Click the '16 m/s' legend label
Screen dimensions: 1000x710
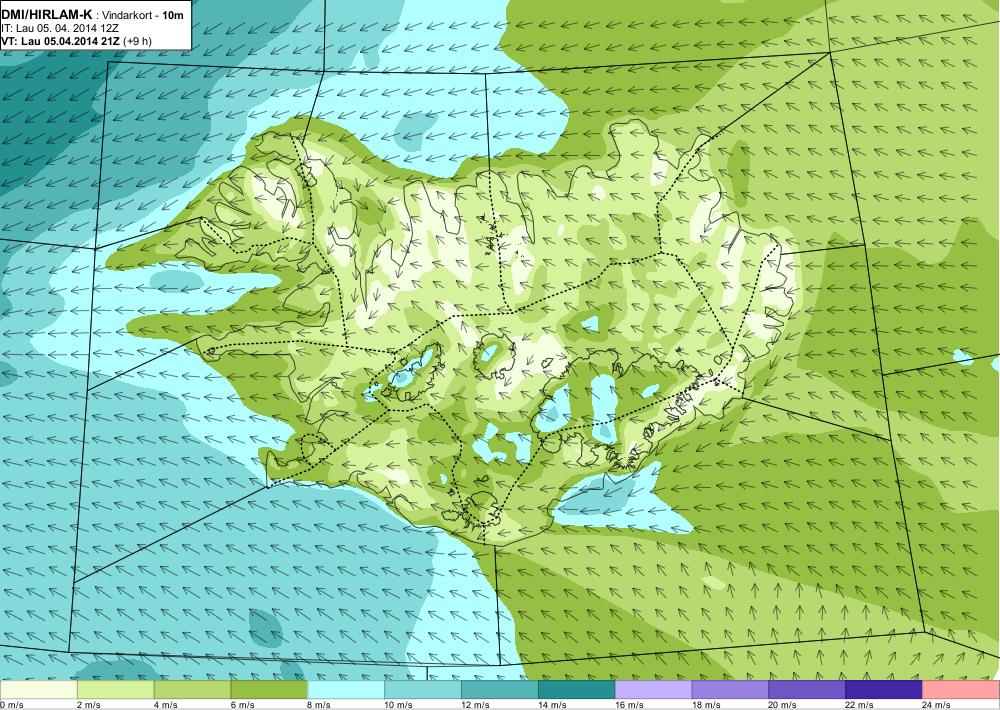(629, 705)
